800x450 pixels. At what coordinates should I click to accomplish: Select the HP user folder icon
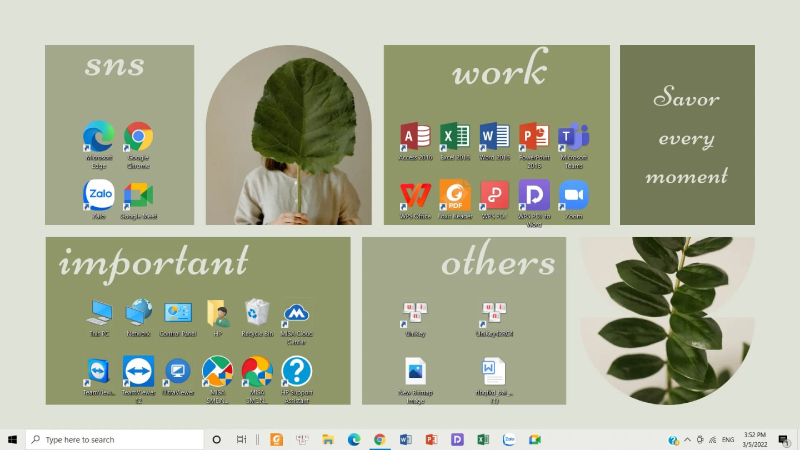218,317
